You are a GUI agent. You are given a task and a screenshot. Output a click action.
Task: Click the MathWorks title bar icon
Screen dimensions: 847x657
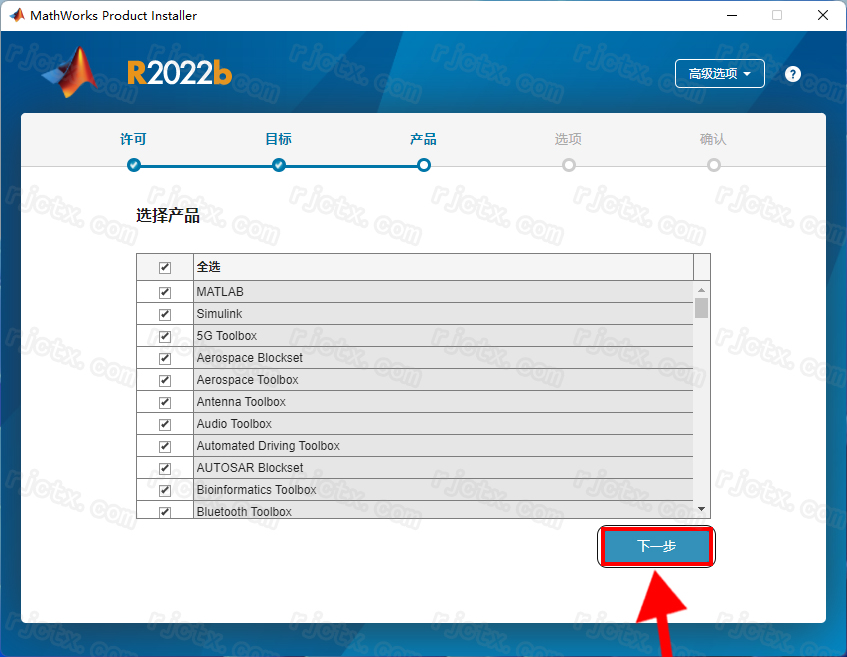click(17, 15)
